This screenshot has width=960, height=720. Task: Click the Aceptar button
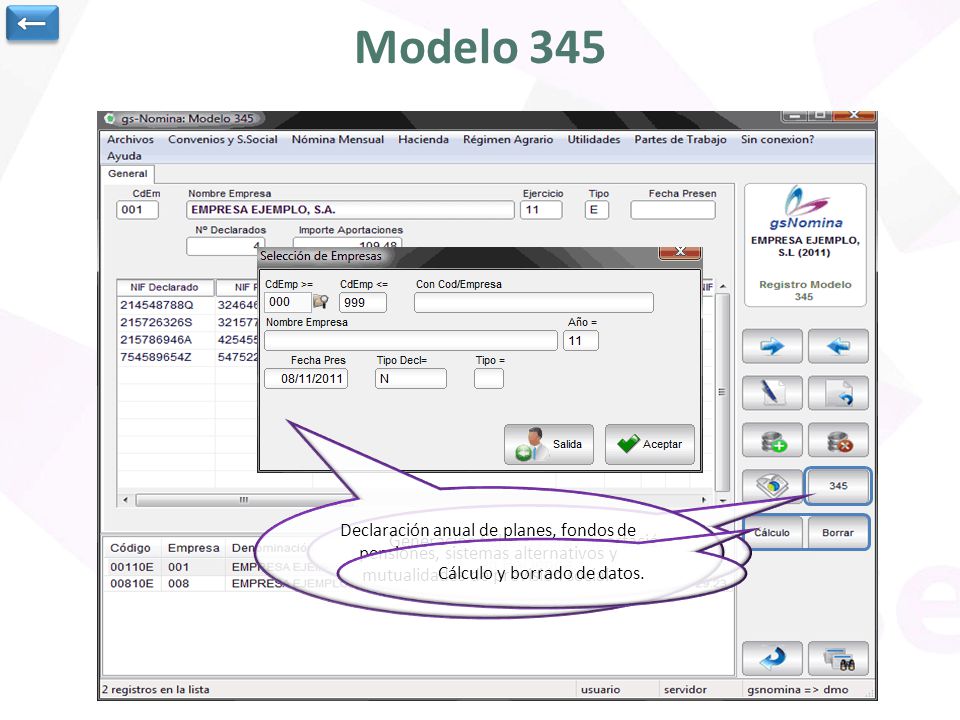650,444
